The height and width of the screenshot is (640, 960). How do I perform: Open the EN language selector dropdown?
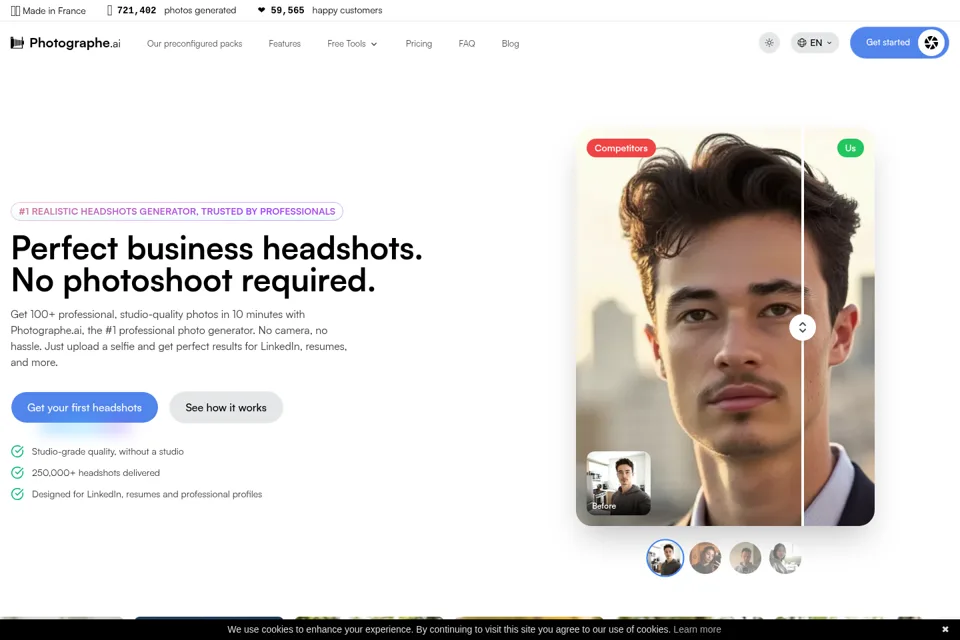coord(814,43)
